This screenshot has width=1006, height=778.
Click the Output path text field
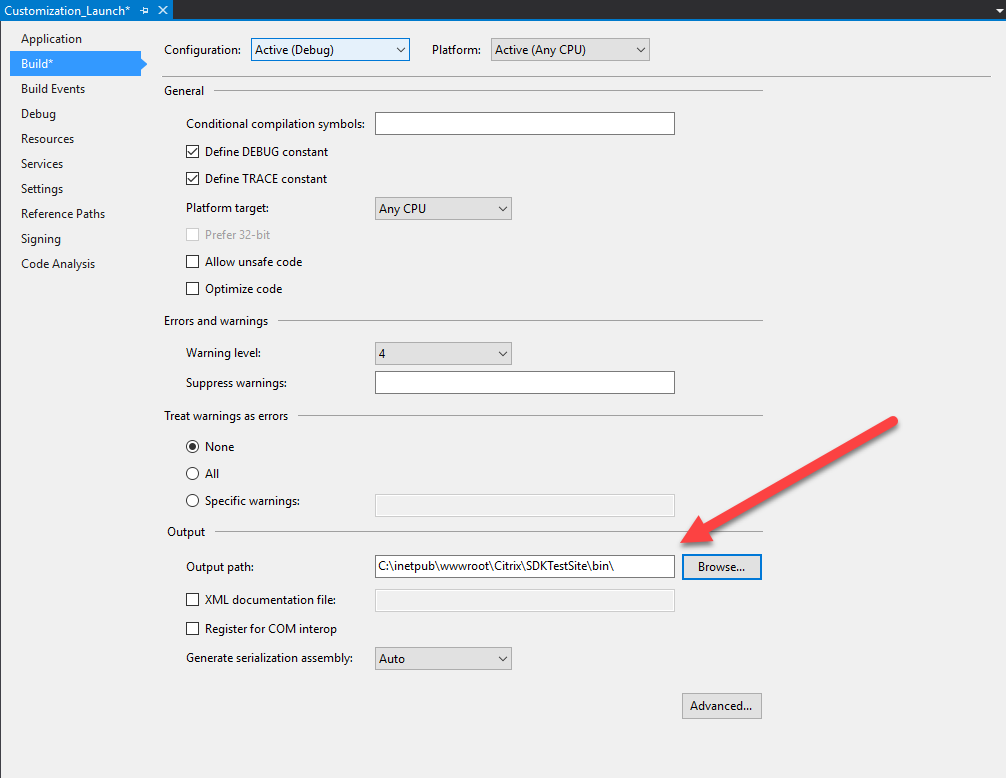click(x=524, y=567)
